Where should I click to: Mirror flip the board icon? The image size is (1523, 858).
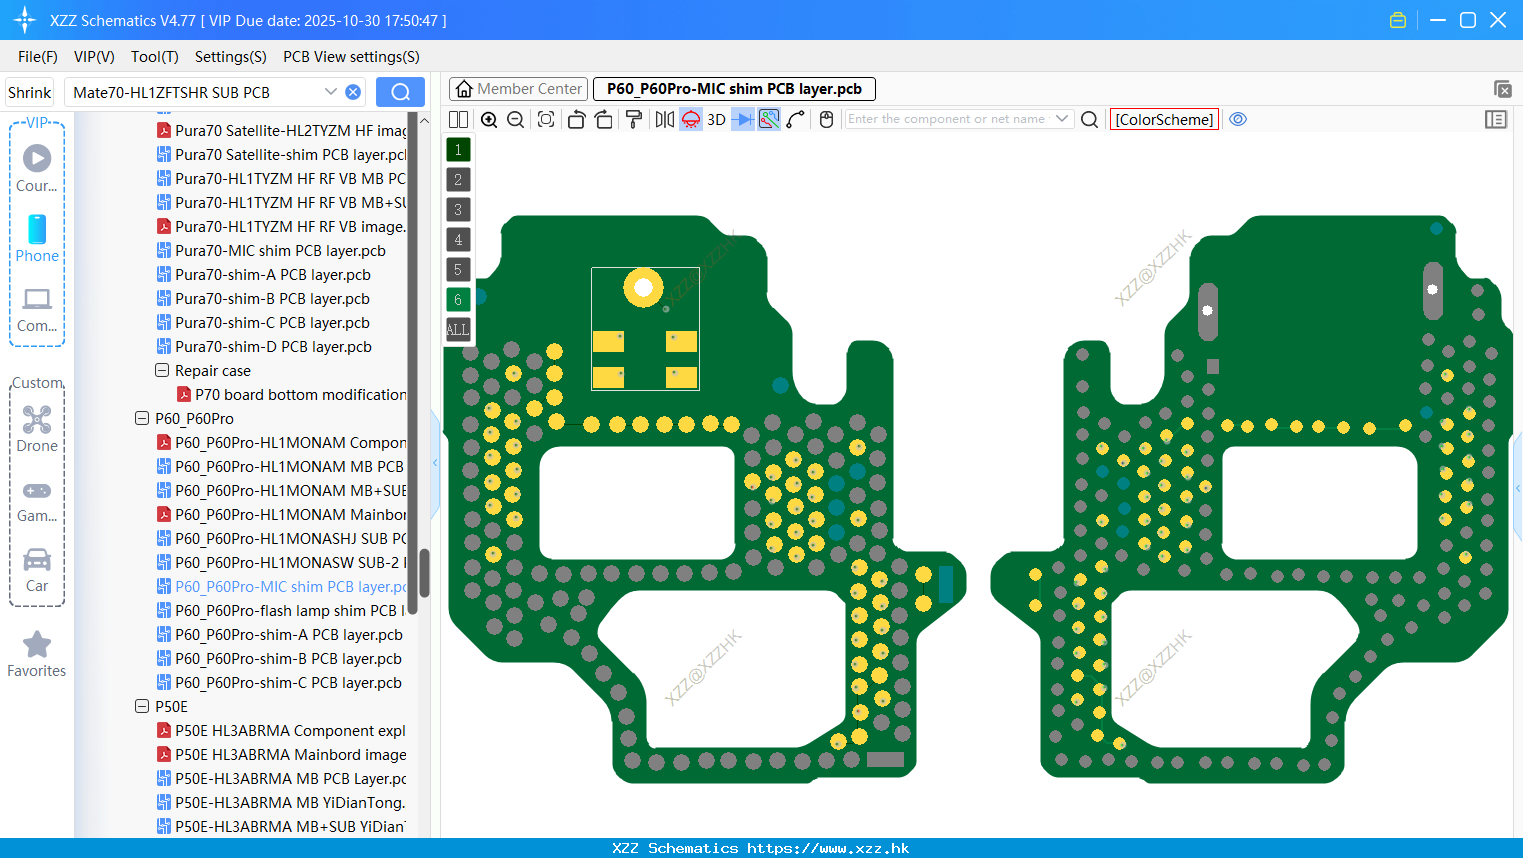[x=664, y=120]
